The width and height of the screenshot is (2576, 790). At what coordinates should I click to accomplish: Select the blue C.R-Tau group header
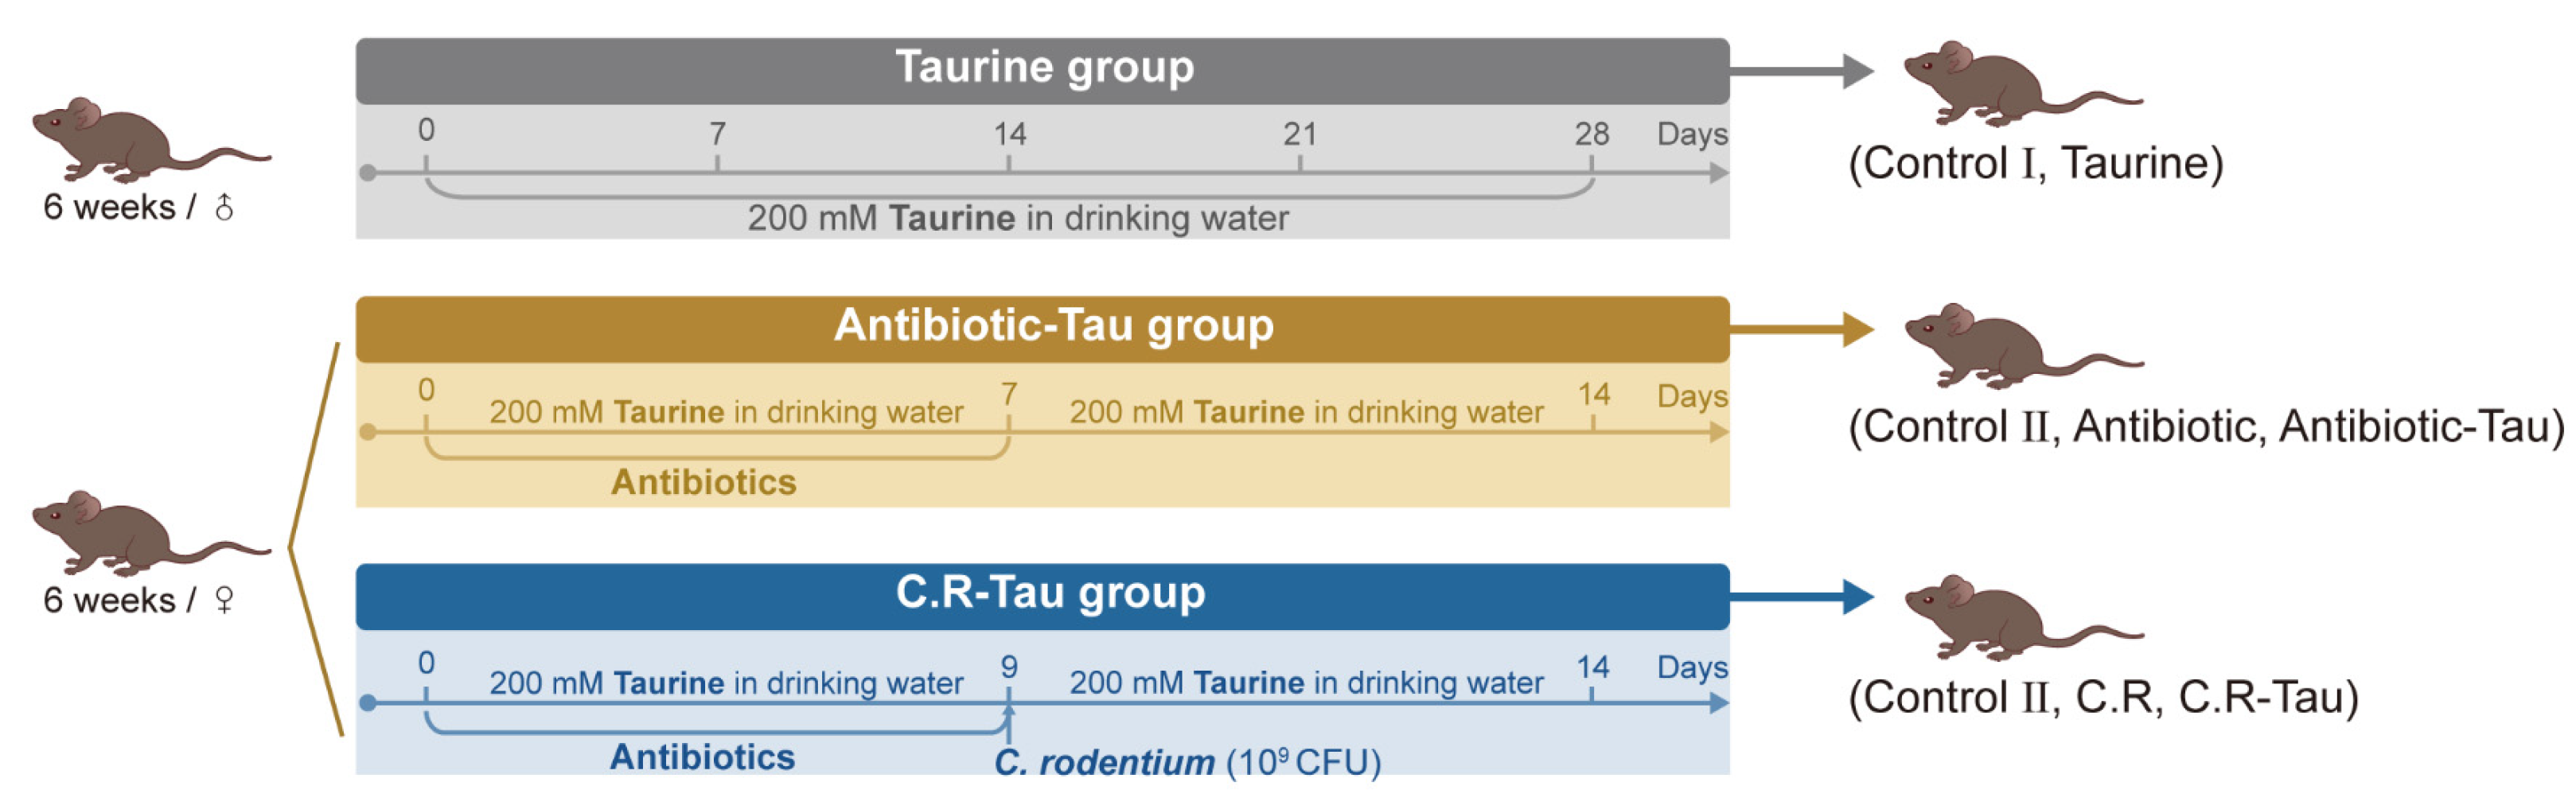coord(1042,596)
